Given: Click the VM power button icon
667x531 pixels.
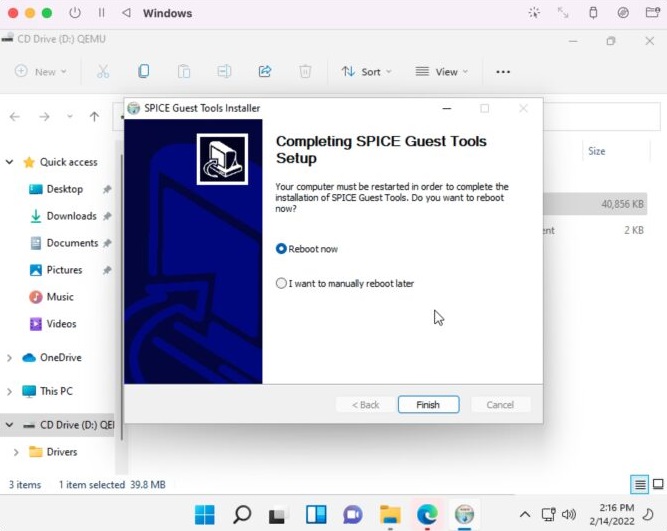Looking at the screenshot, I should pos(75,13).
